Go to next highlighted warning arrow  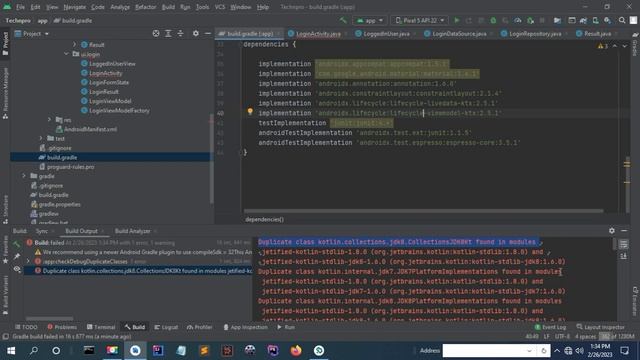tap(624, 46)
